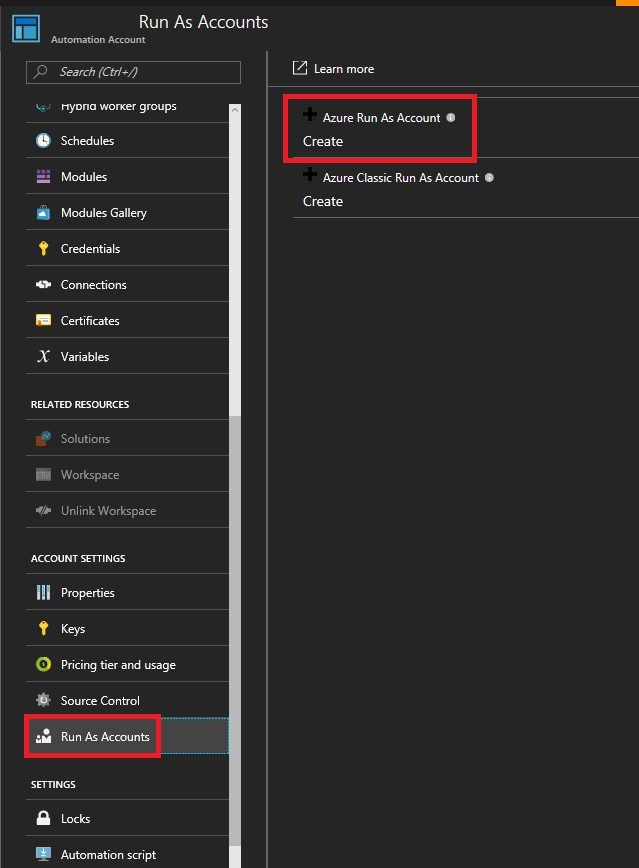This screenshot has width=639, height=868.
Task: Click plus icon for Azure Classic Run As Account
Action: 310,174
